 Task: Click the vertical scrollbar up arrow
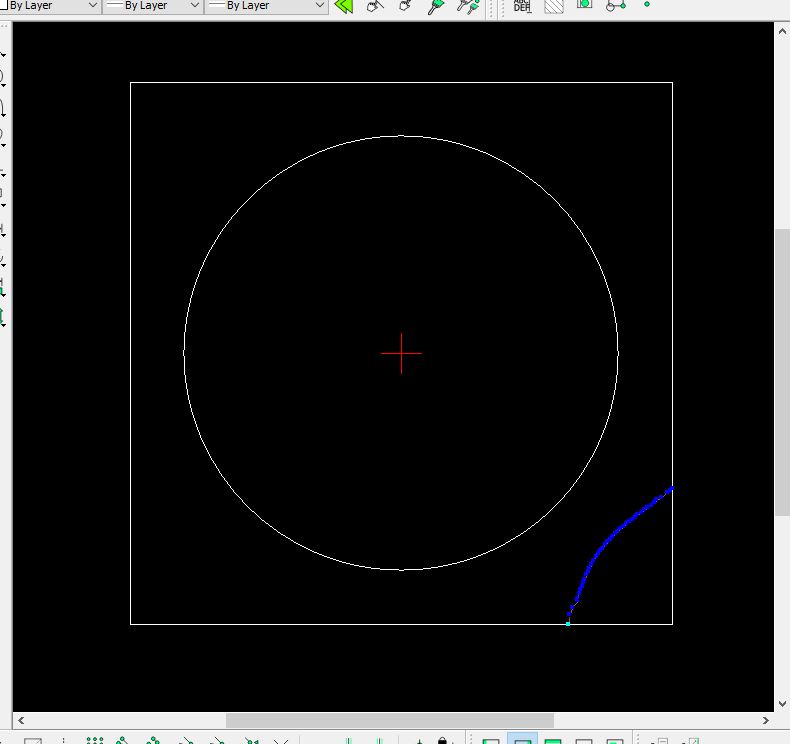(x=782, y=31)
